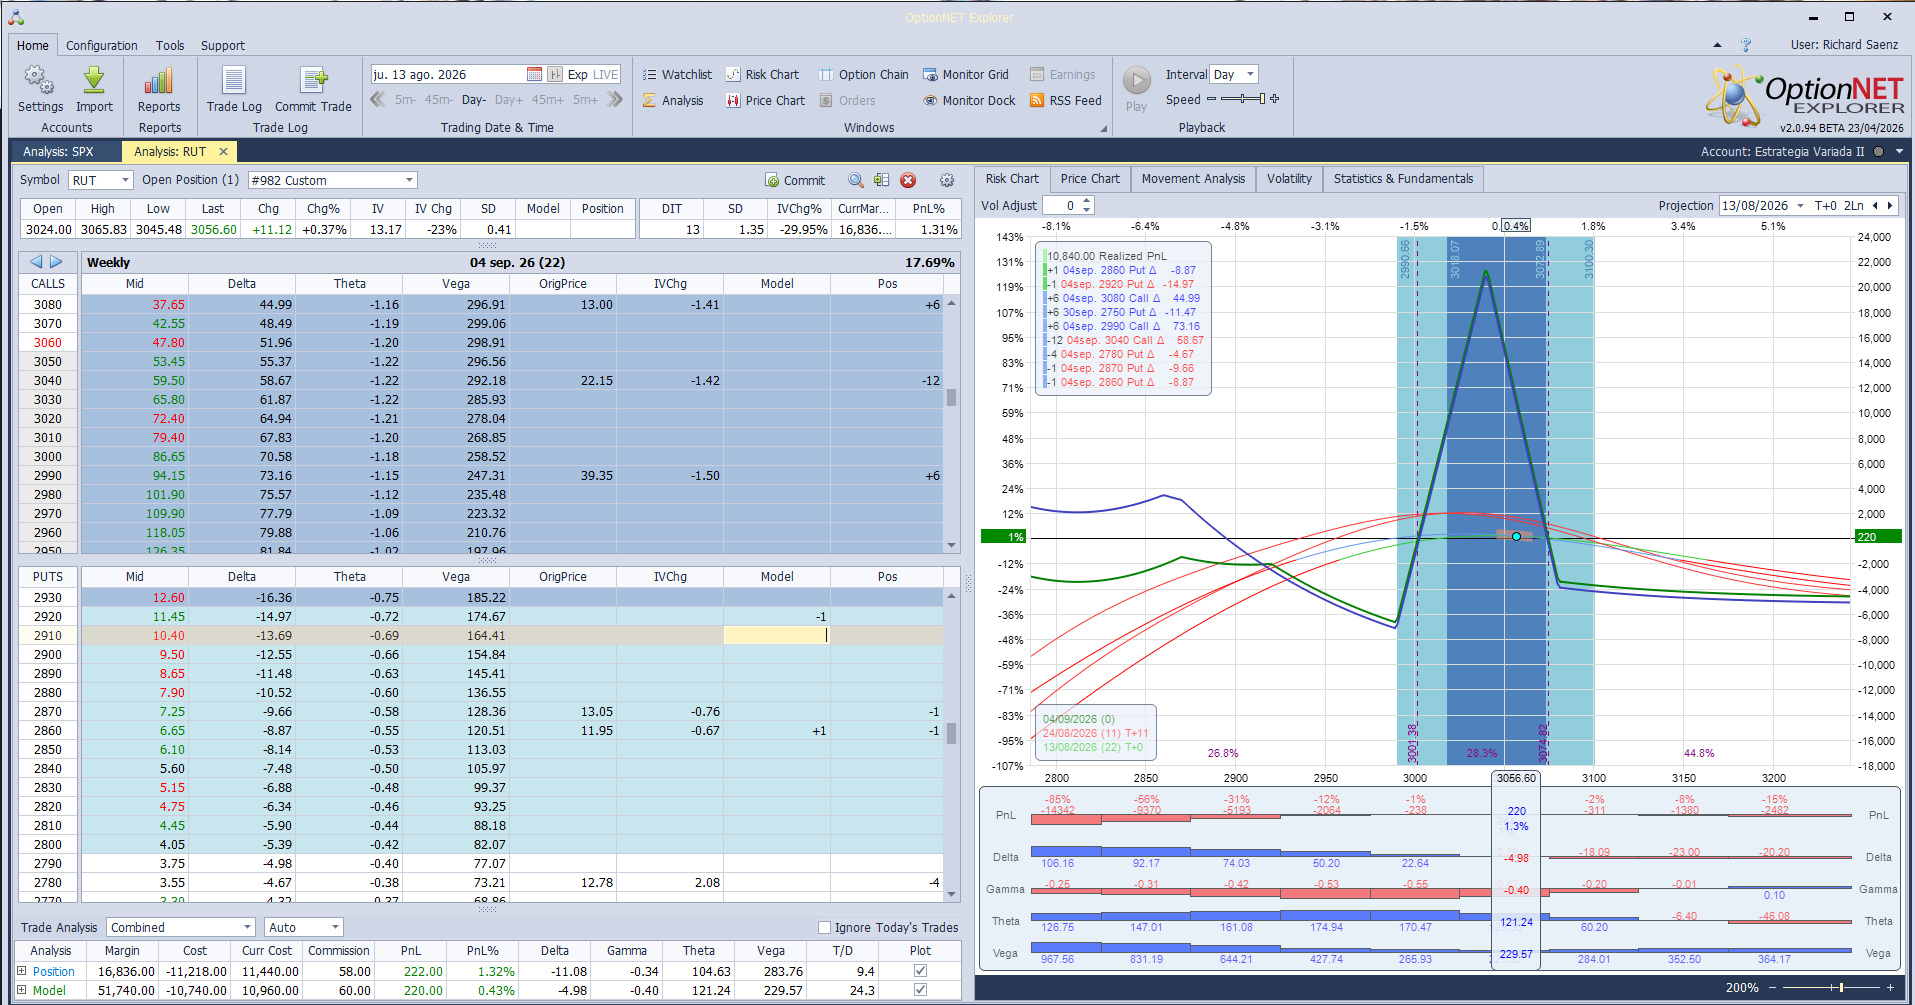Click the account status circle indicator
This screenshot has width=1915, height=1005.
1878,152
